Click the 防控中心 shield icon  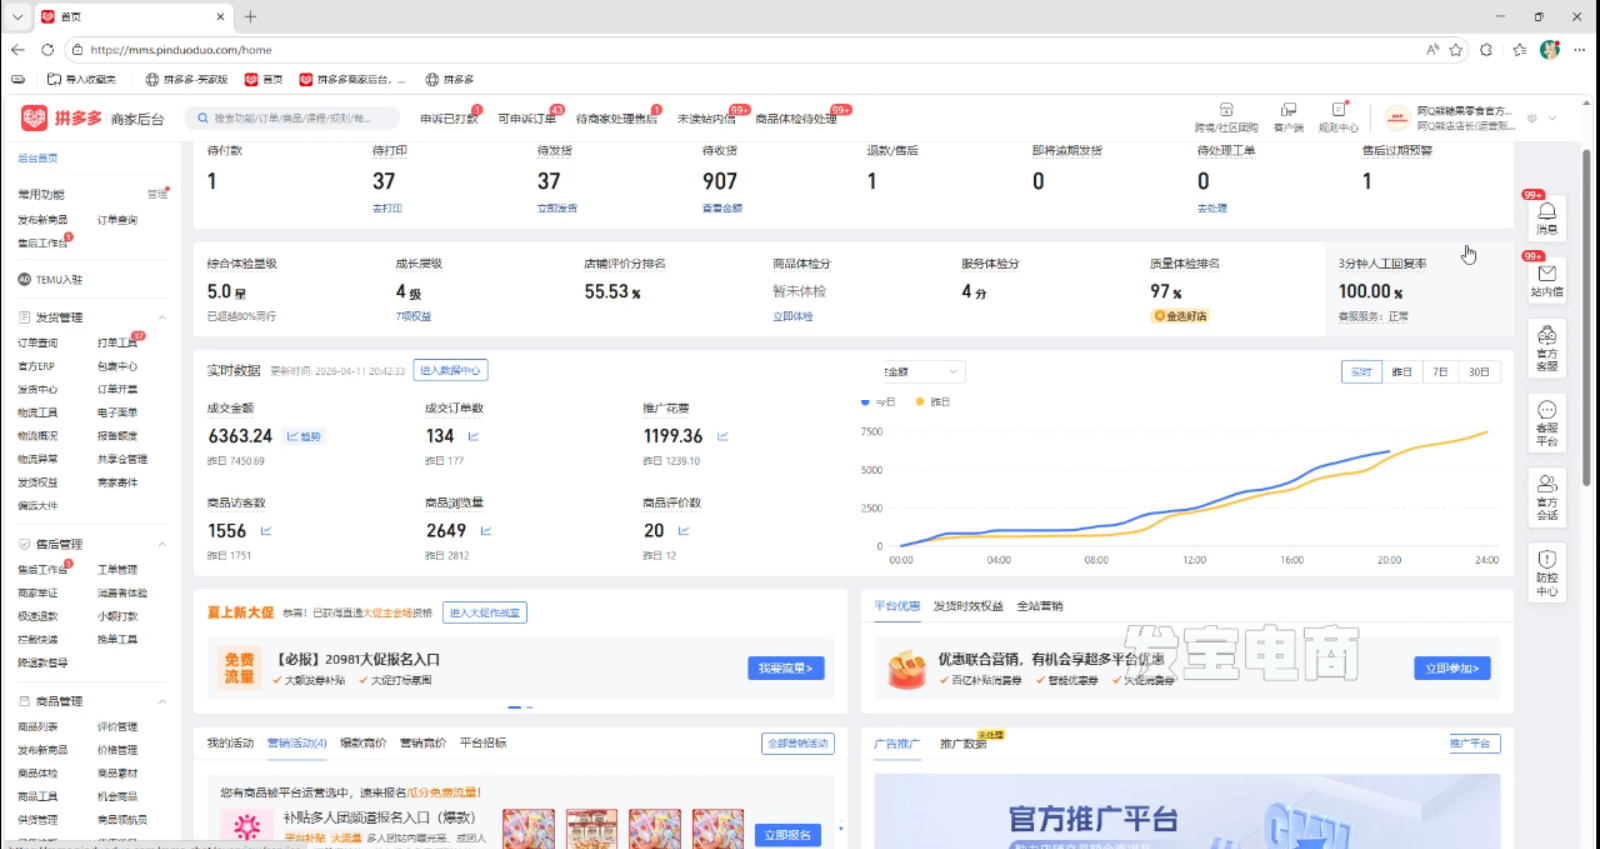(x=1546, y=572)
